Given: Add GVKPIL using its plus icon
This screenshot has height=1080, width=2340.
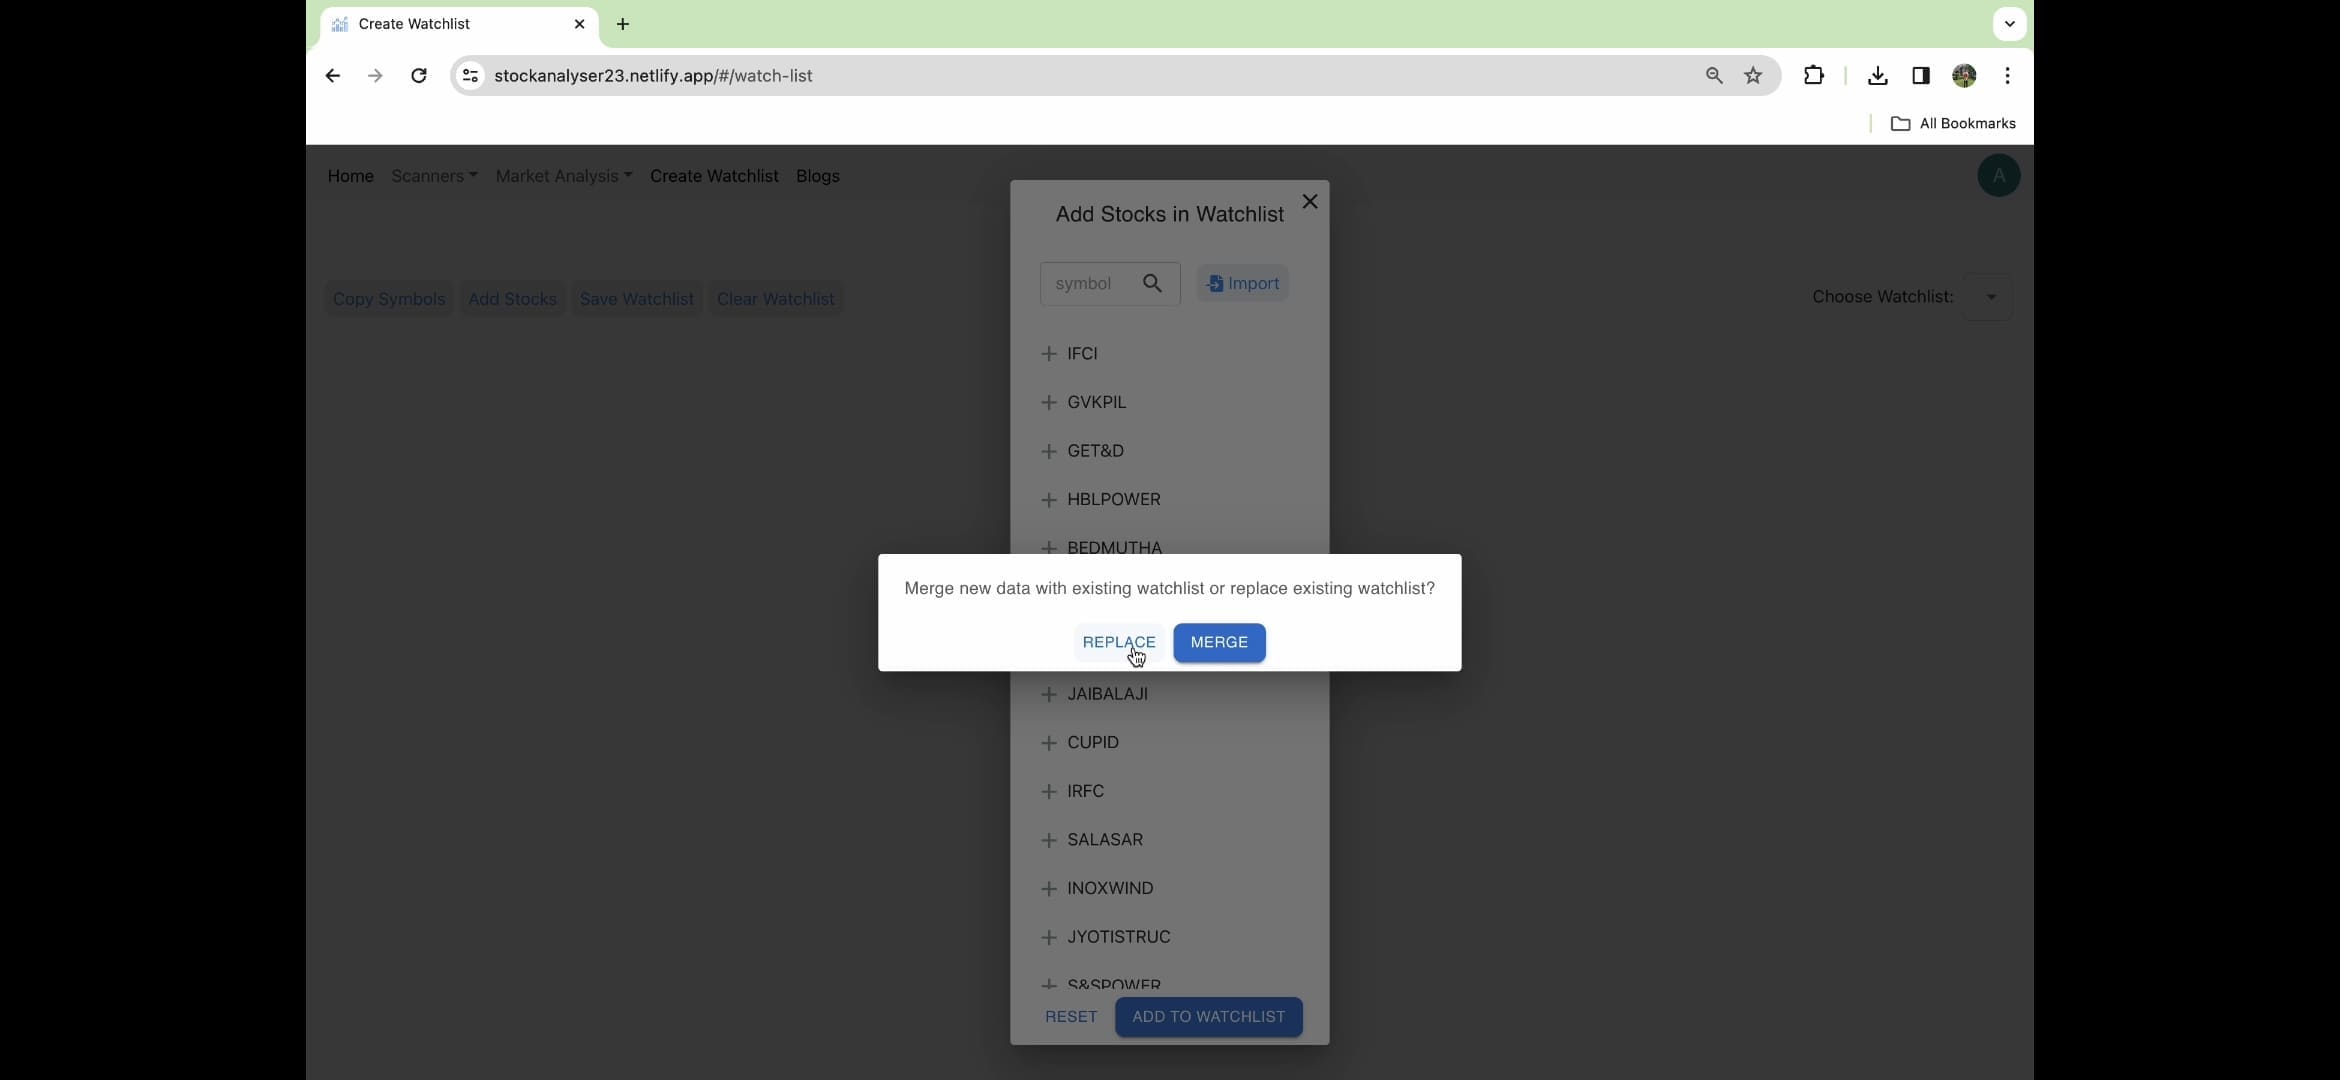Looking at the screenshot, I should tap(1048, 402).
